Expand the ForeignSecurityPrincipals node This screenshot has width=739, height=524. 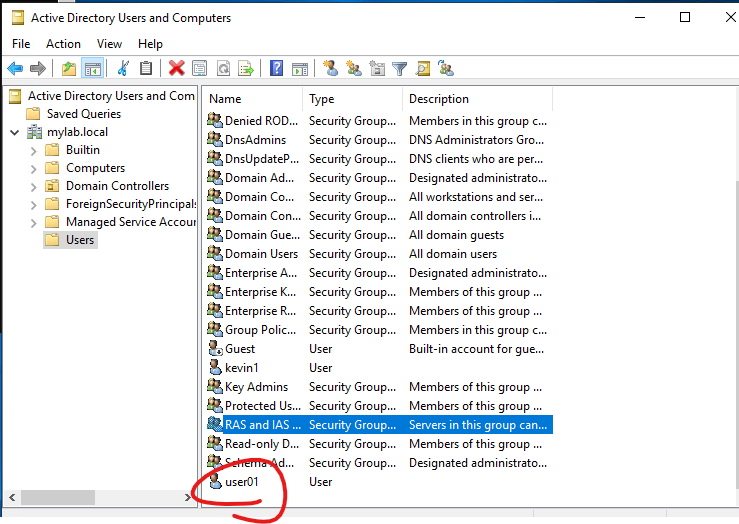(x=33, y=205)
